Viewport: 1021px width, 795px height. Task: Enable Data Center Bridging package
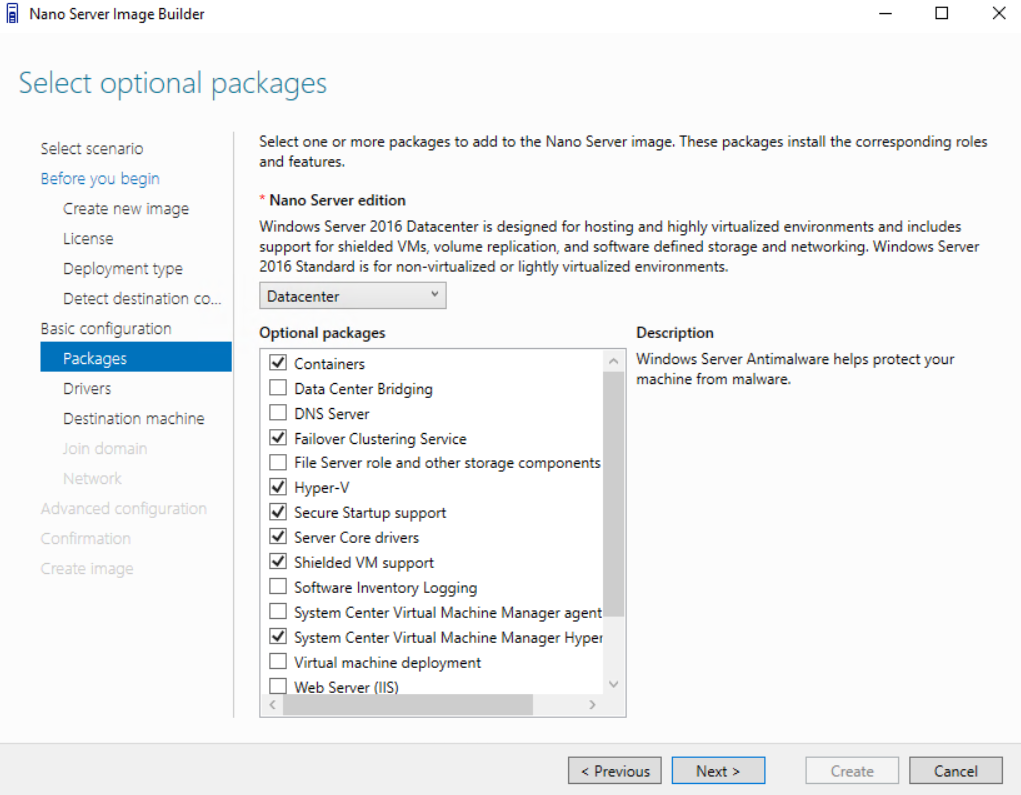click(x=278, y=387)
